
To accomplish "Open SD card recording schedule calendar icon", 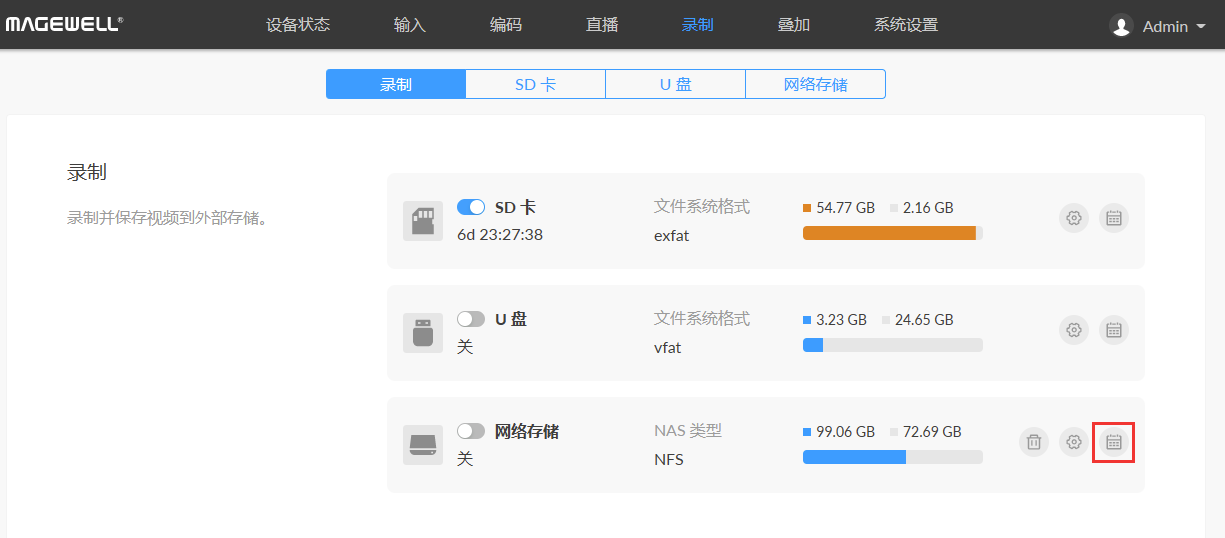I will point(1114,218).
